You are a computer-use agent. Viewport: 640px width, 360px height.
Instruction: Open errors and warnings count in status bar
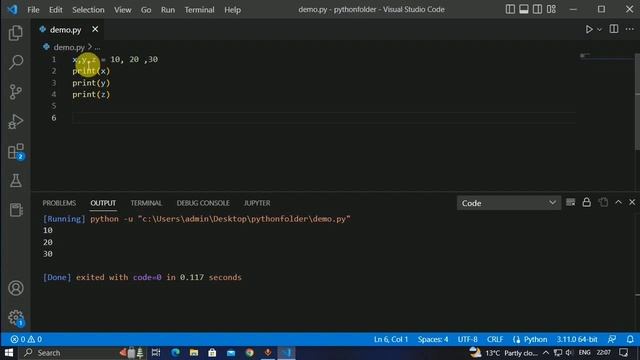26,339
